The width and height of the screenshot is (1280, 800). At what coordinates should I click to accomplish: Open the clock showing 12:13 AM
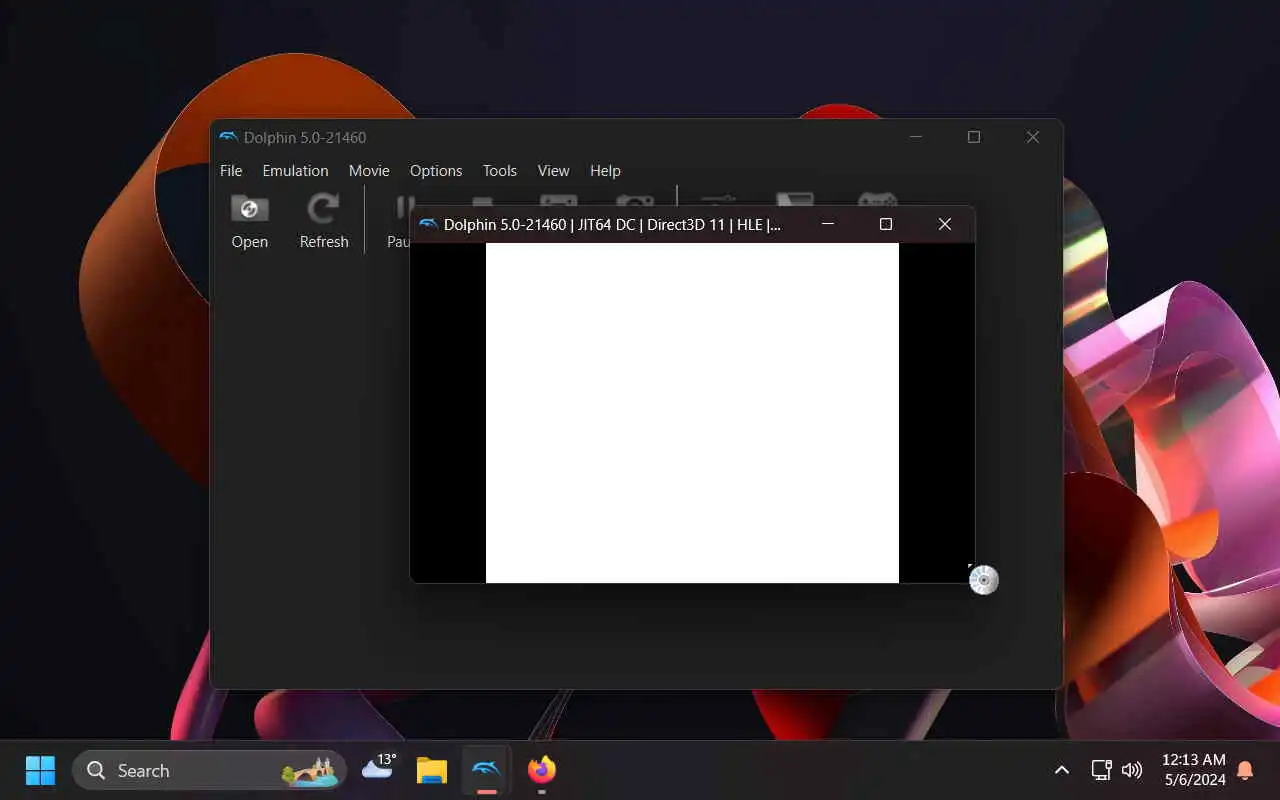[1194, 770]
